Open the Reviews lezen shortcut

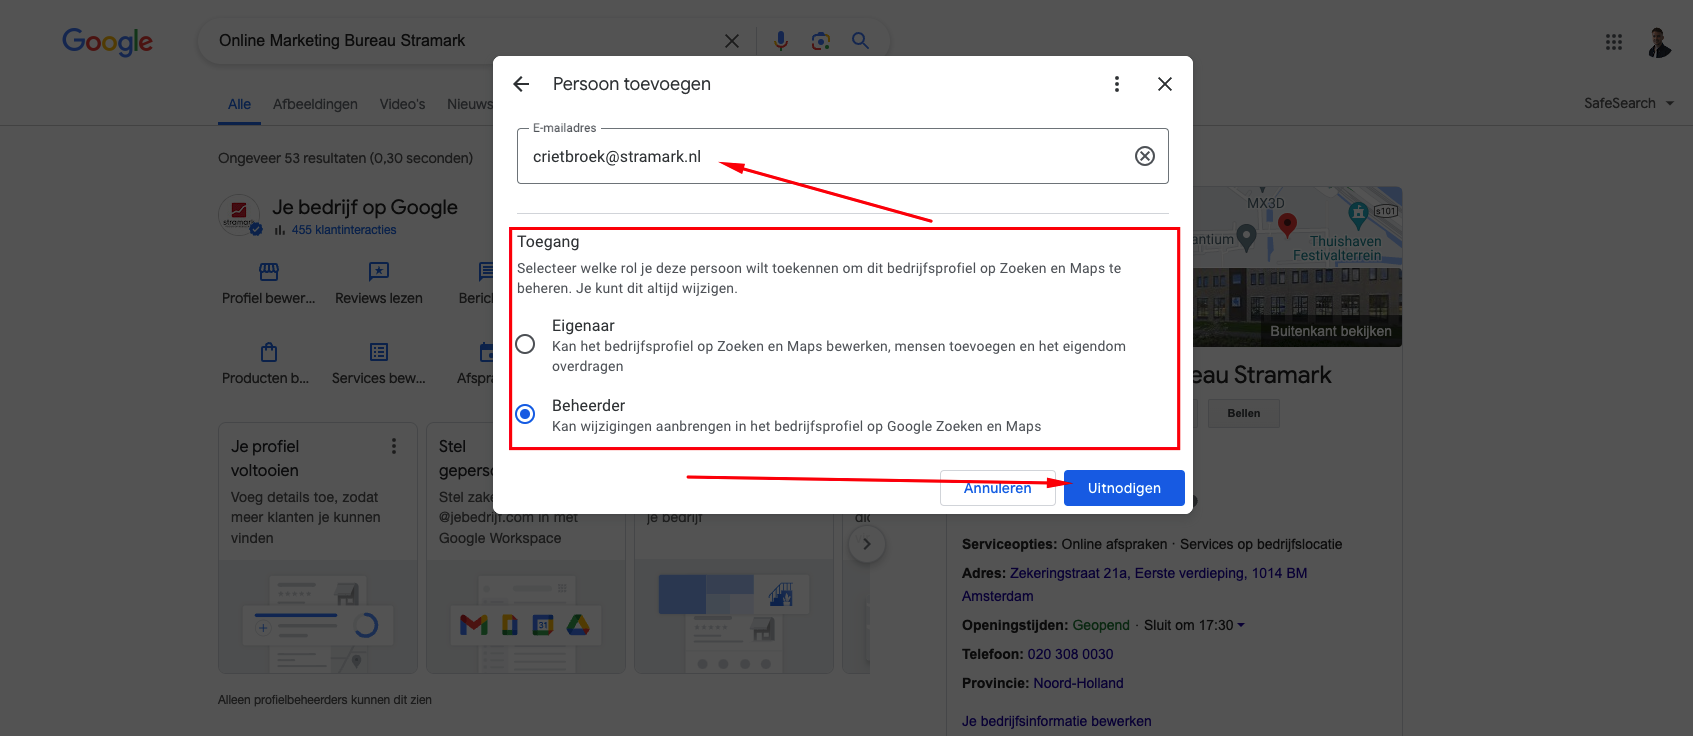tap(379, 284)
